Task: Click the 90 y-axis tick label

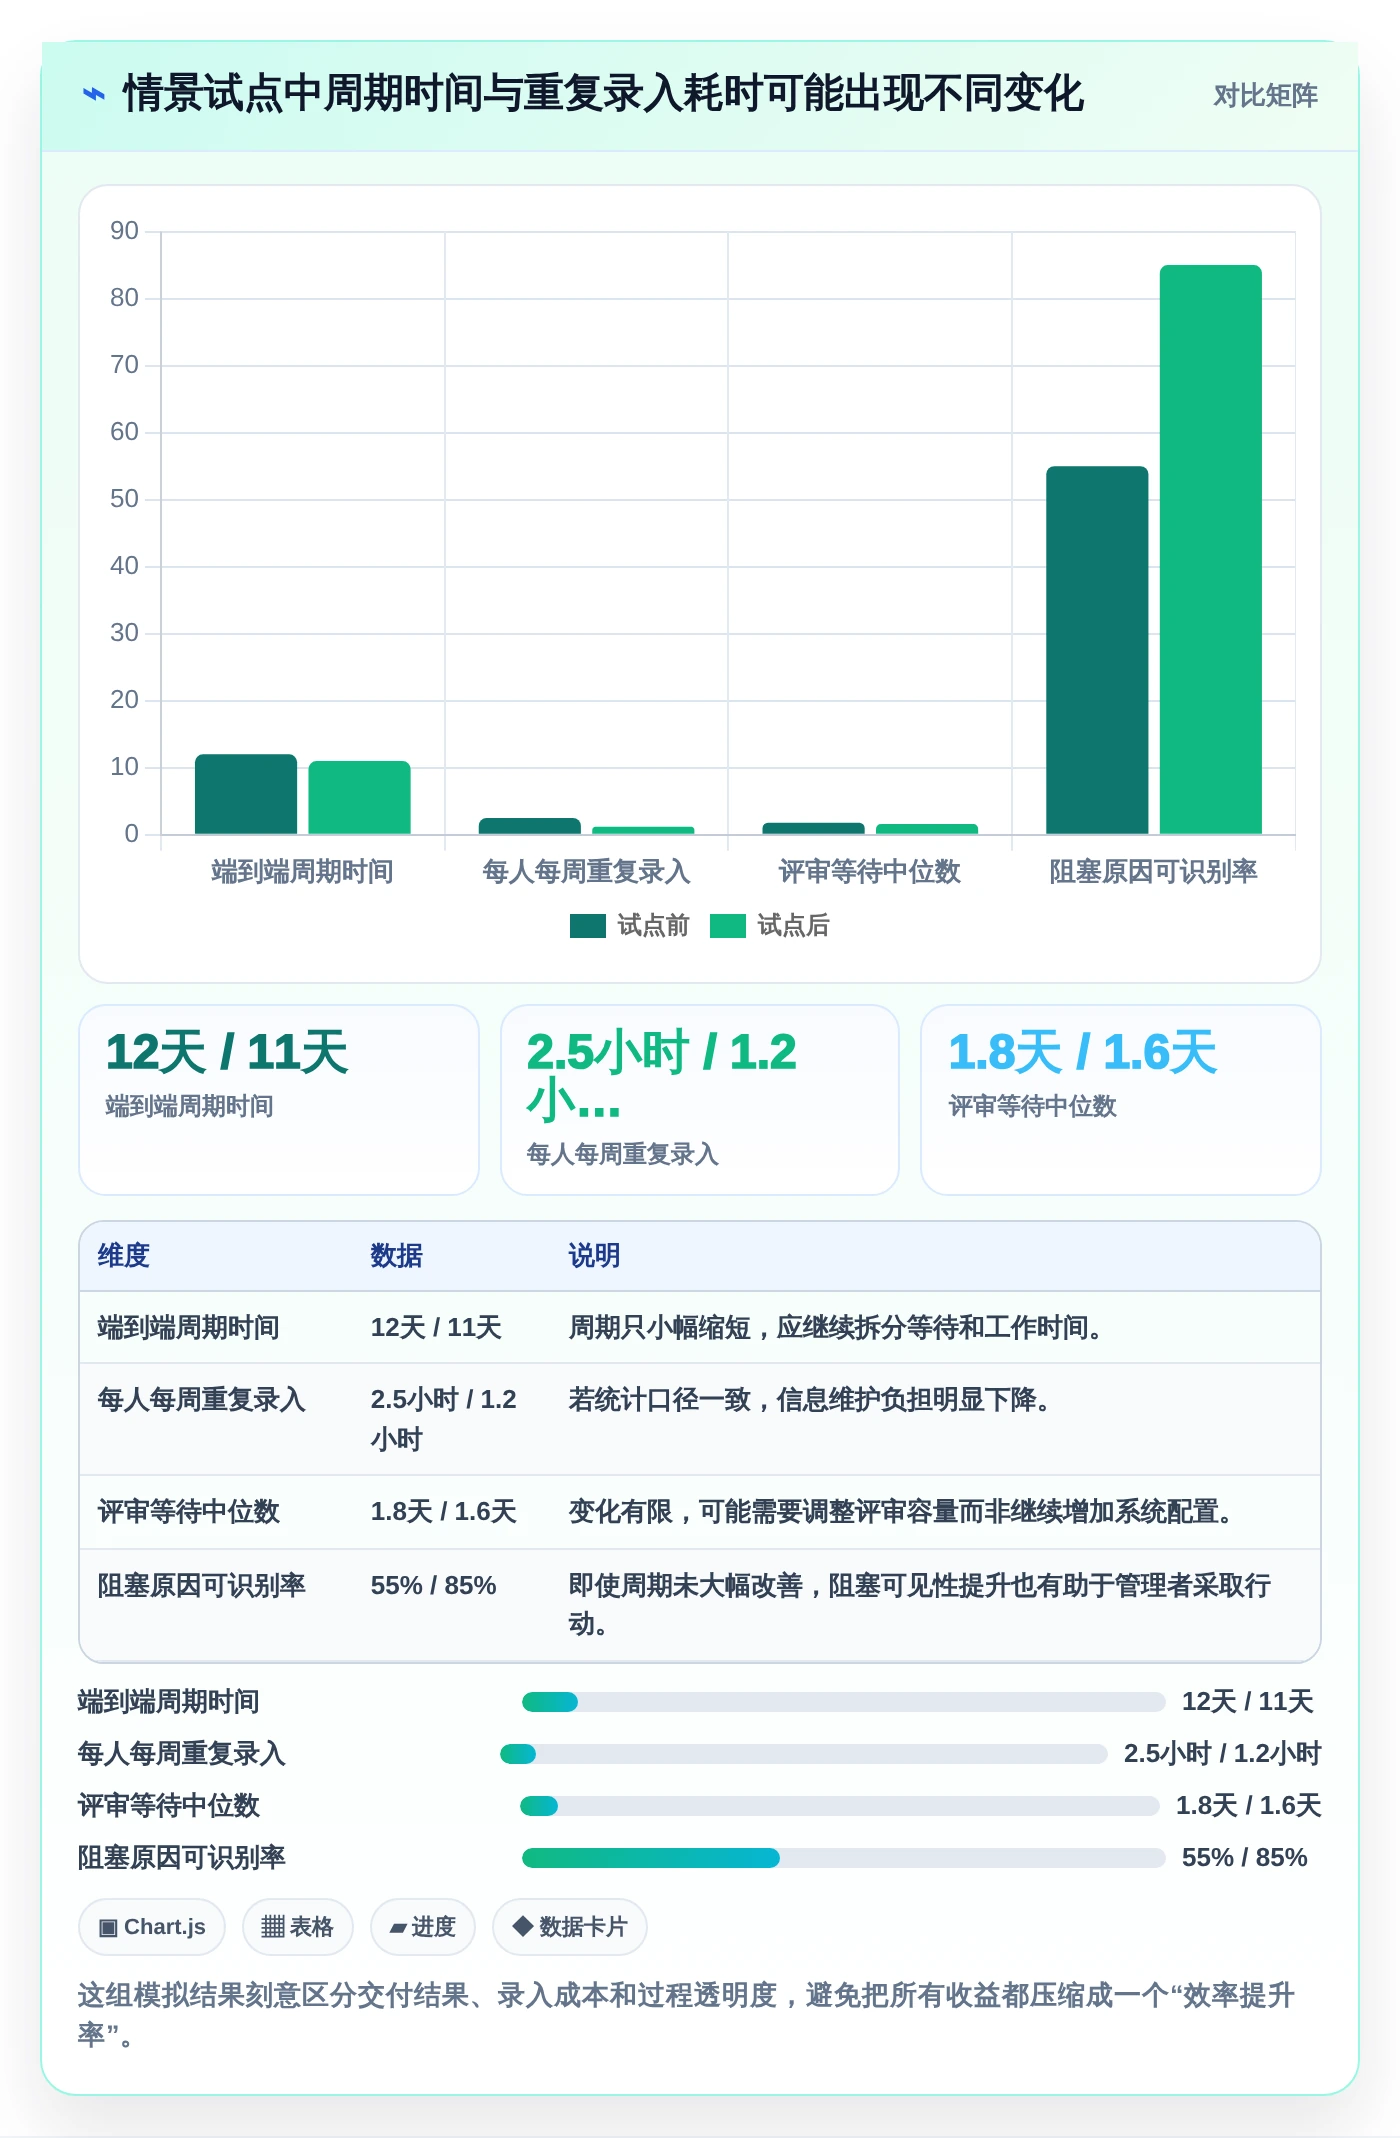Action: [x=124, y=231]
